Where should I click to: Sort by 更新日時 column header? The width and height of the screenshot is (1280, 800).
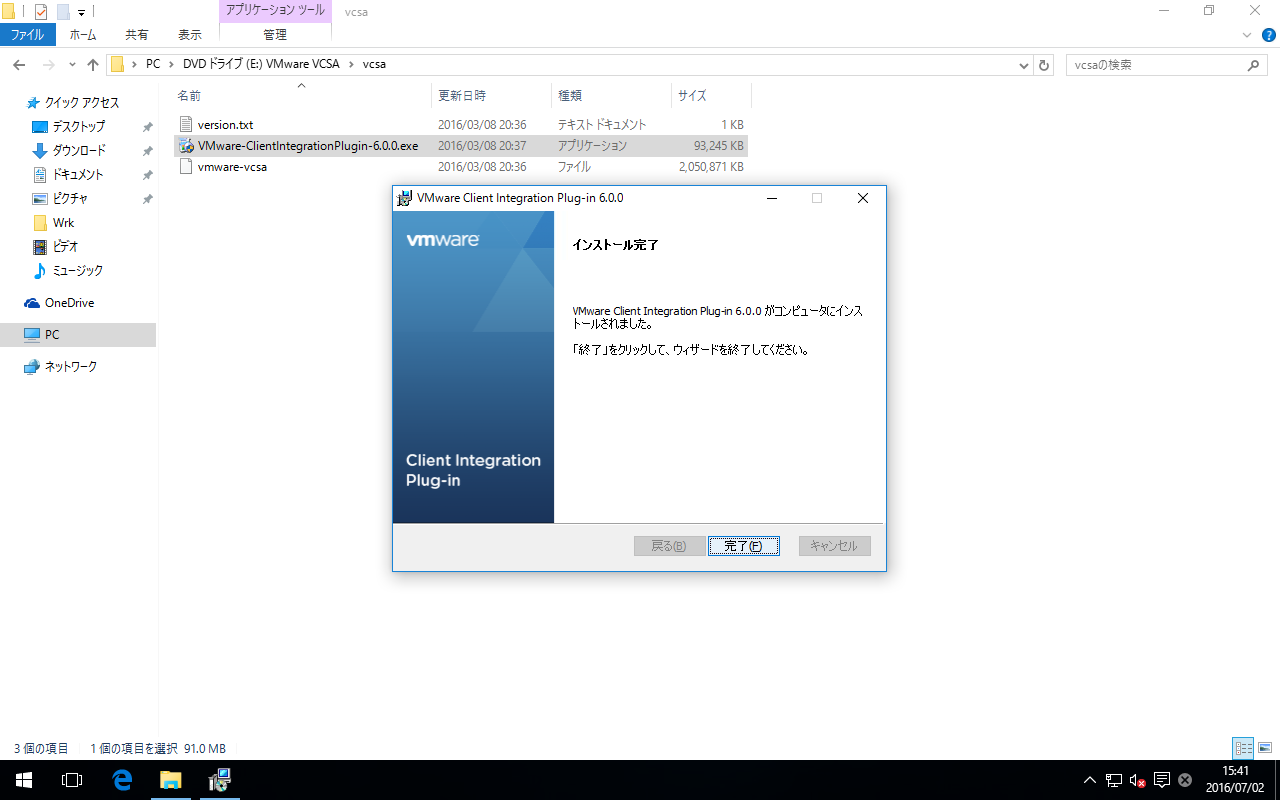point(492,96)
